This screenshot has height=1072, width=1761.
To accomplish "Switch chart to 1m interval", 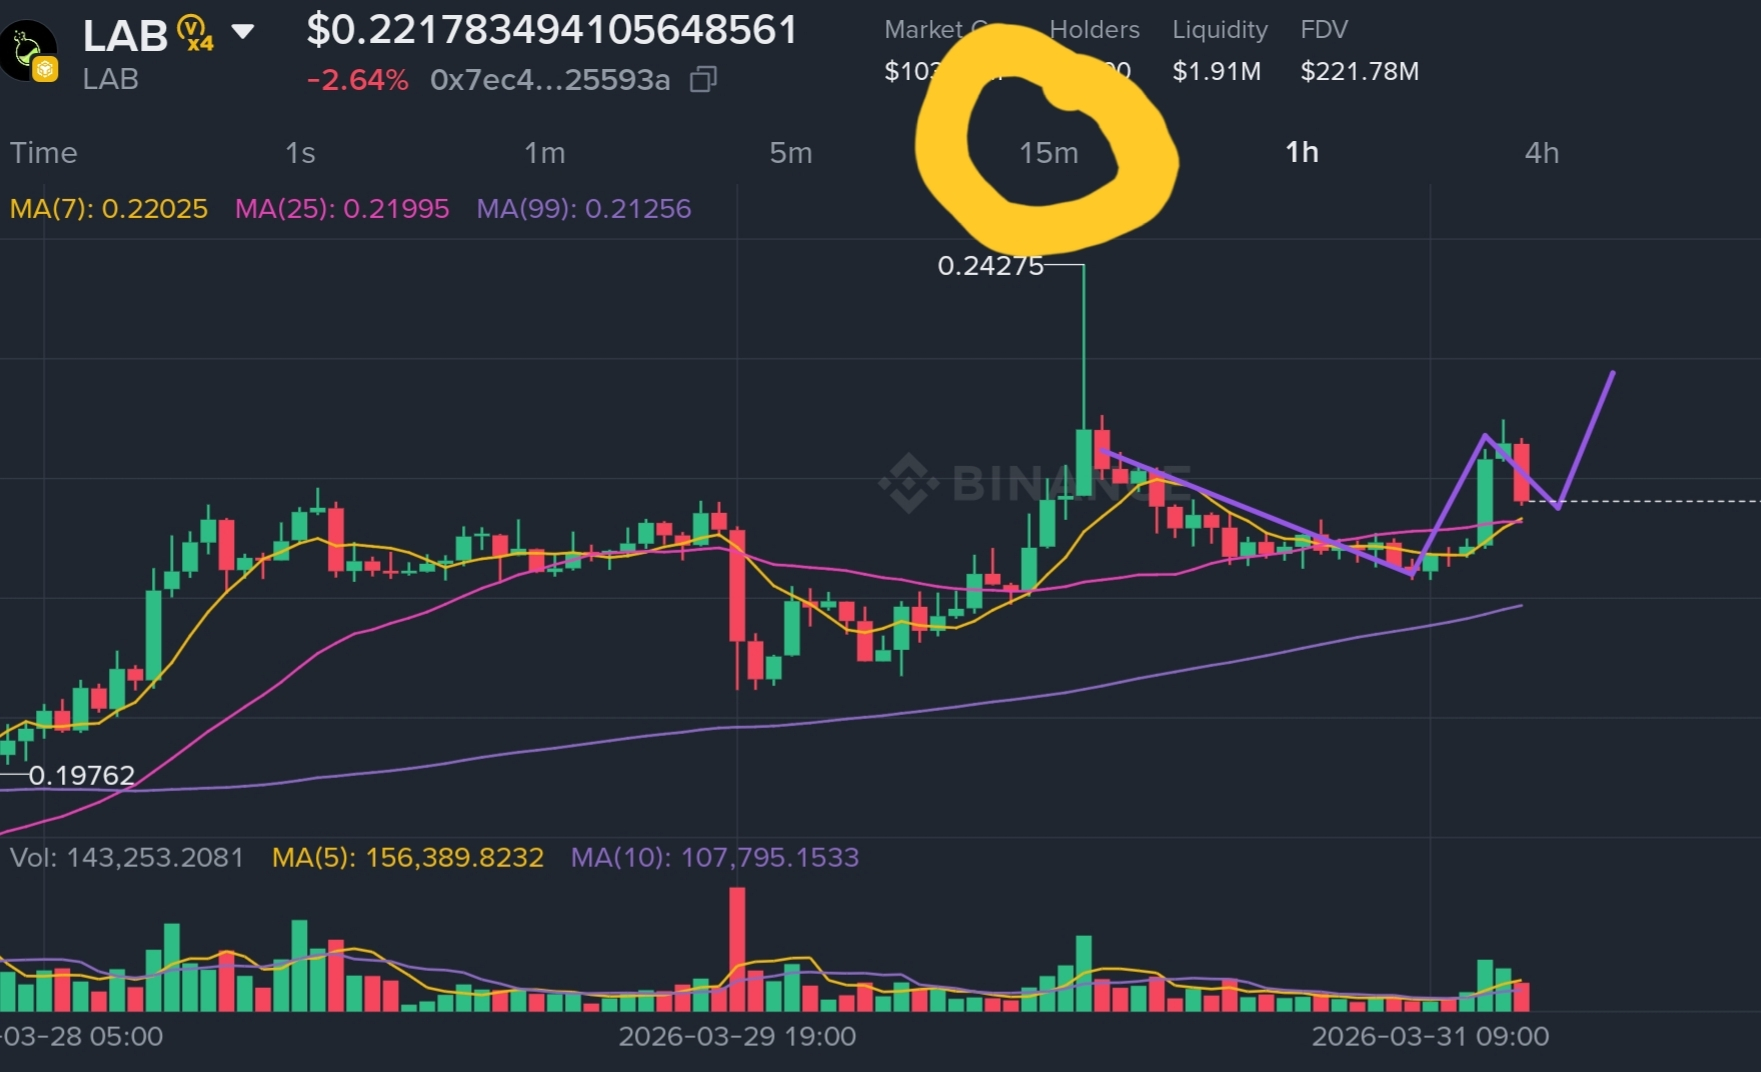I will 545,153.
